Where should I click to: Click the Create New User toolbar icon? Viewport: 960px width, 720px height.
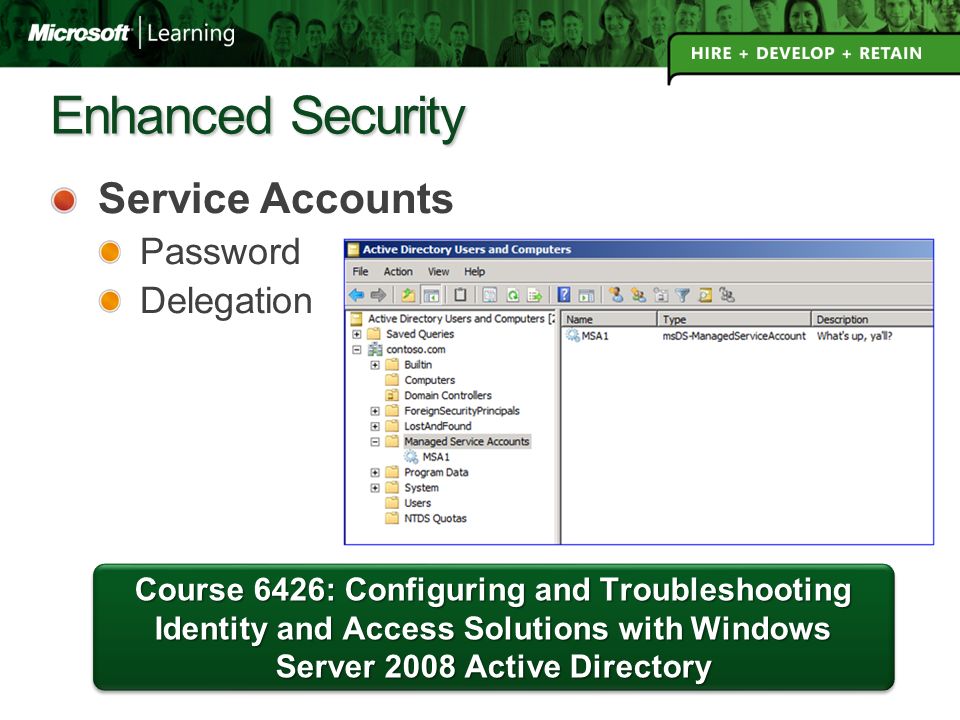616,295
